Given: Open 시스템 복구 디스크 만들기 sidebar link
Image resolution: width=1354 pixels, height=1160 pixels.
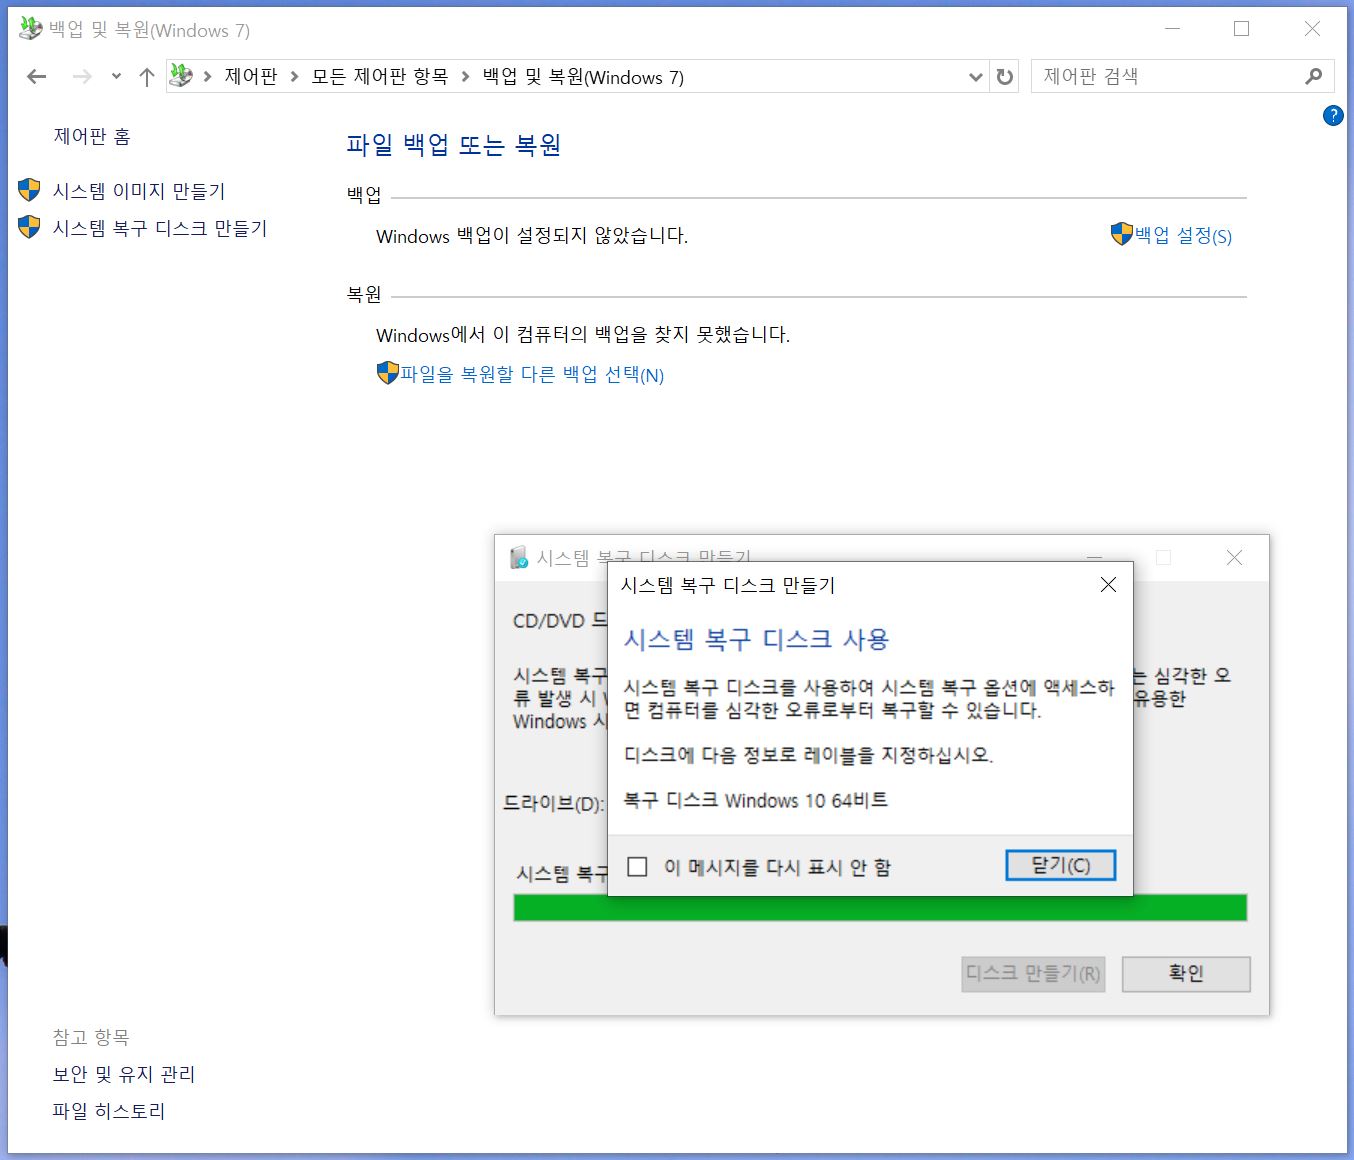Looking at the screenshot, I should pyautogui.click(x=160, y=228).
